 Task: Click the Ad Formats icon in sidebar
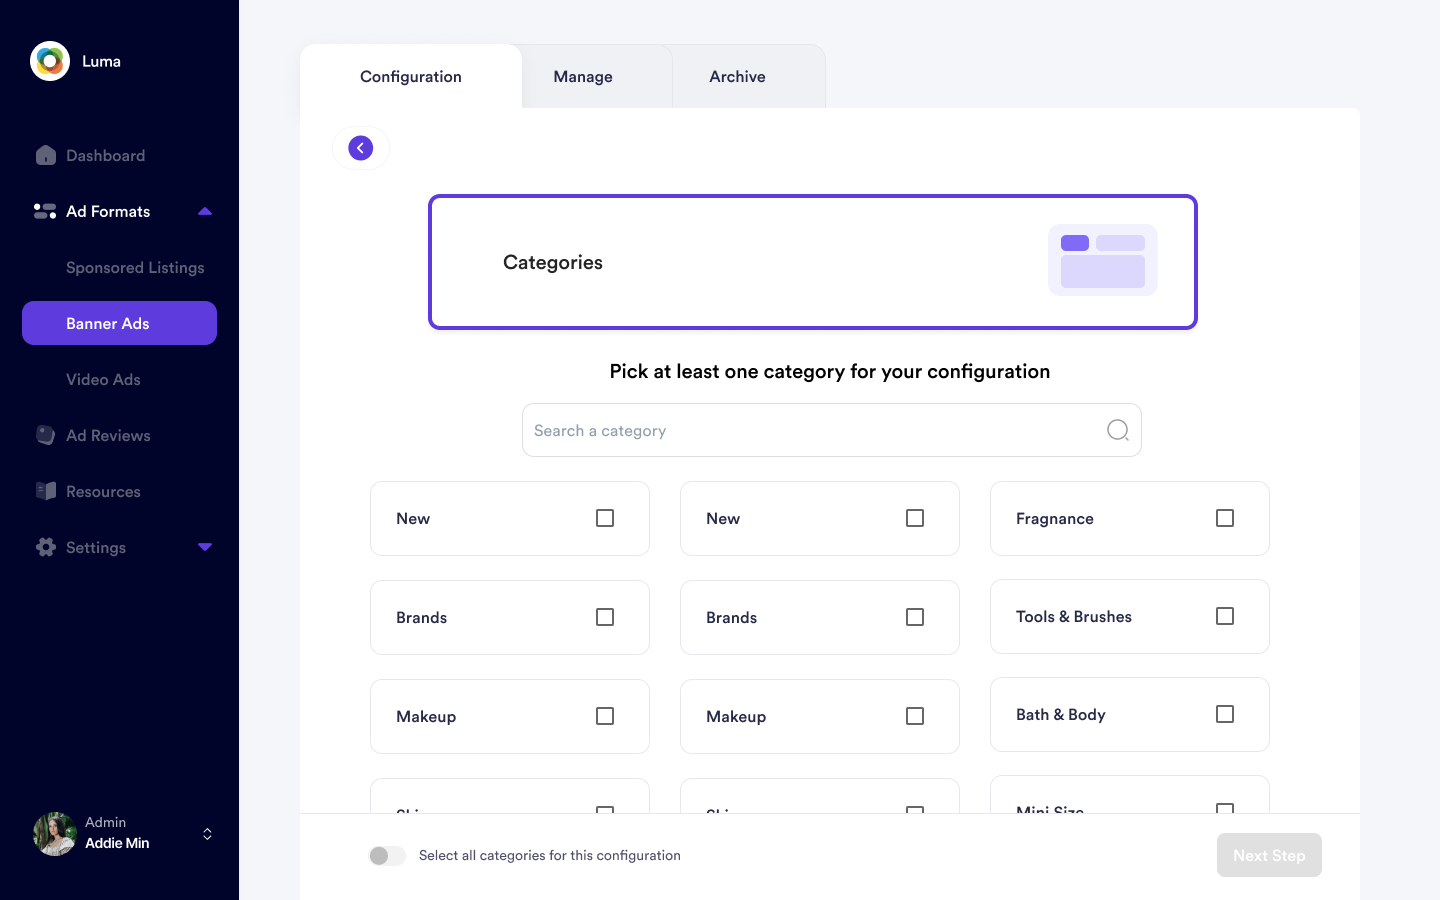[44, 211]
